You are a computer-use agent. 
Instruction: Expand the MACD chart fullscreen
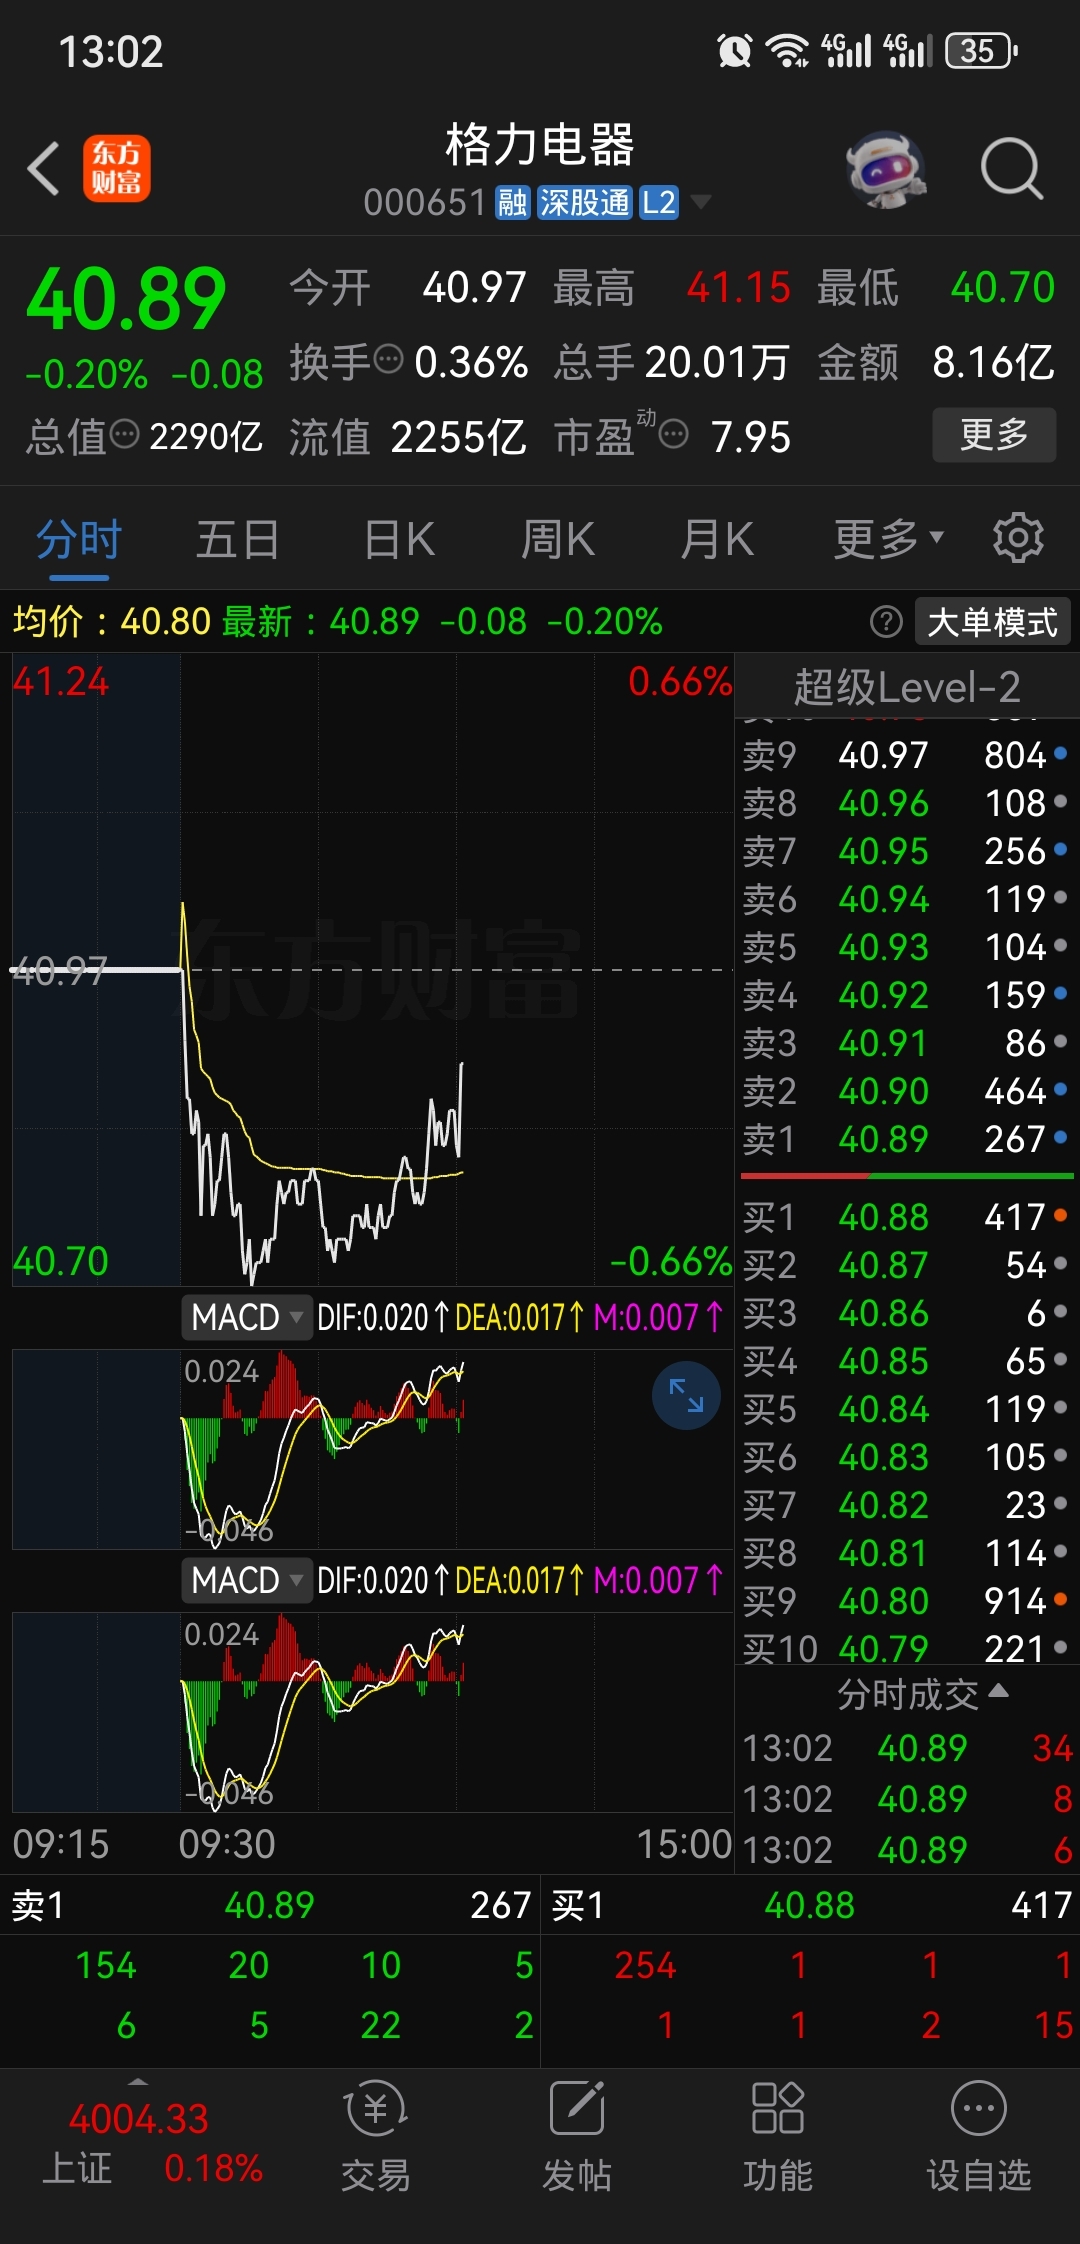point(686,1395)
